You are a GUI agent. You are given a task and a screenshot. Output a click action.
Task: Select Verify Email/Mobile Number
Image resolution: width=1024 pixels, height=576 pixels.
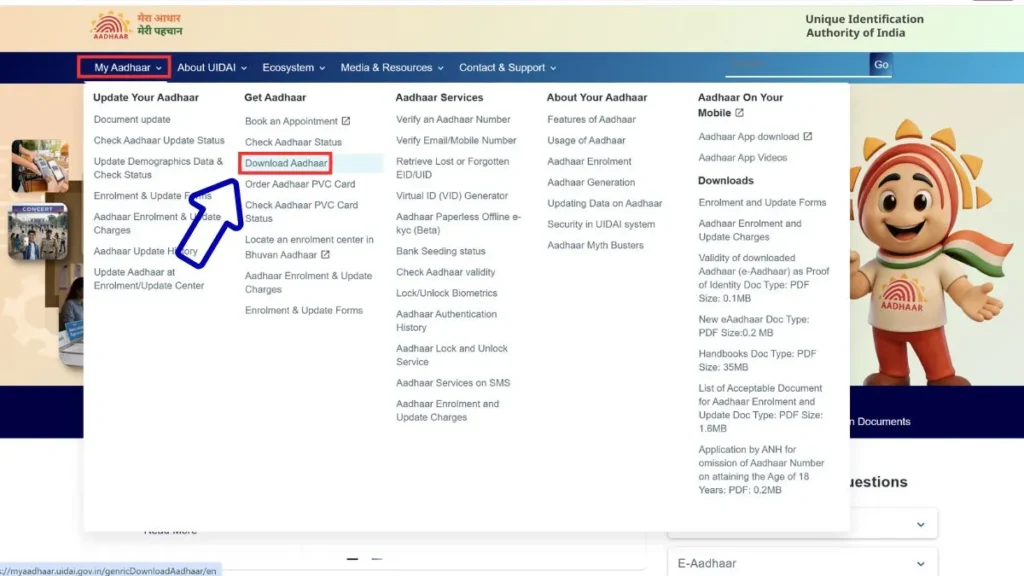tap(456, 140)
